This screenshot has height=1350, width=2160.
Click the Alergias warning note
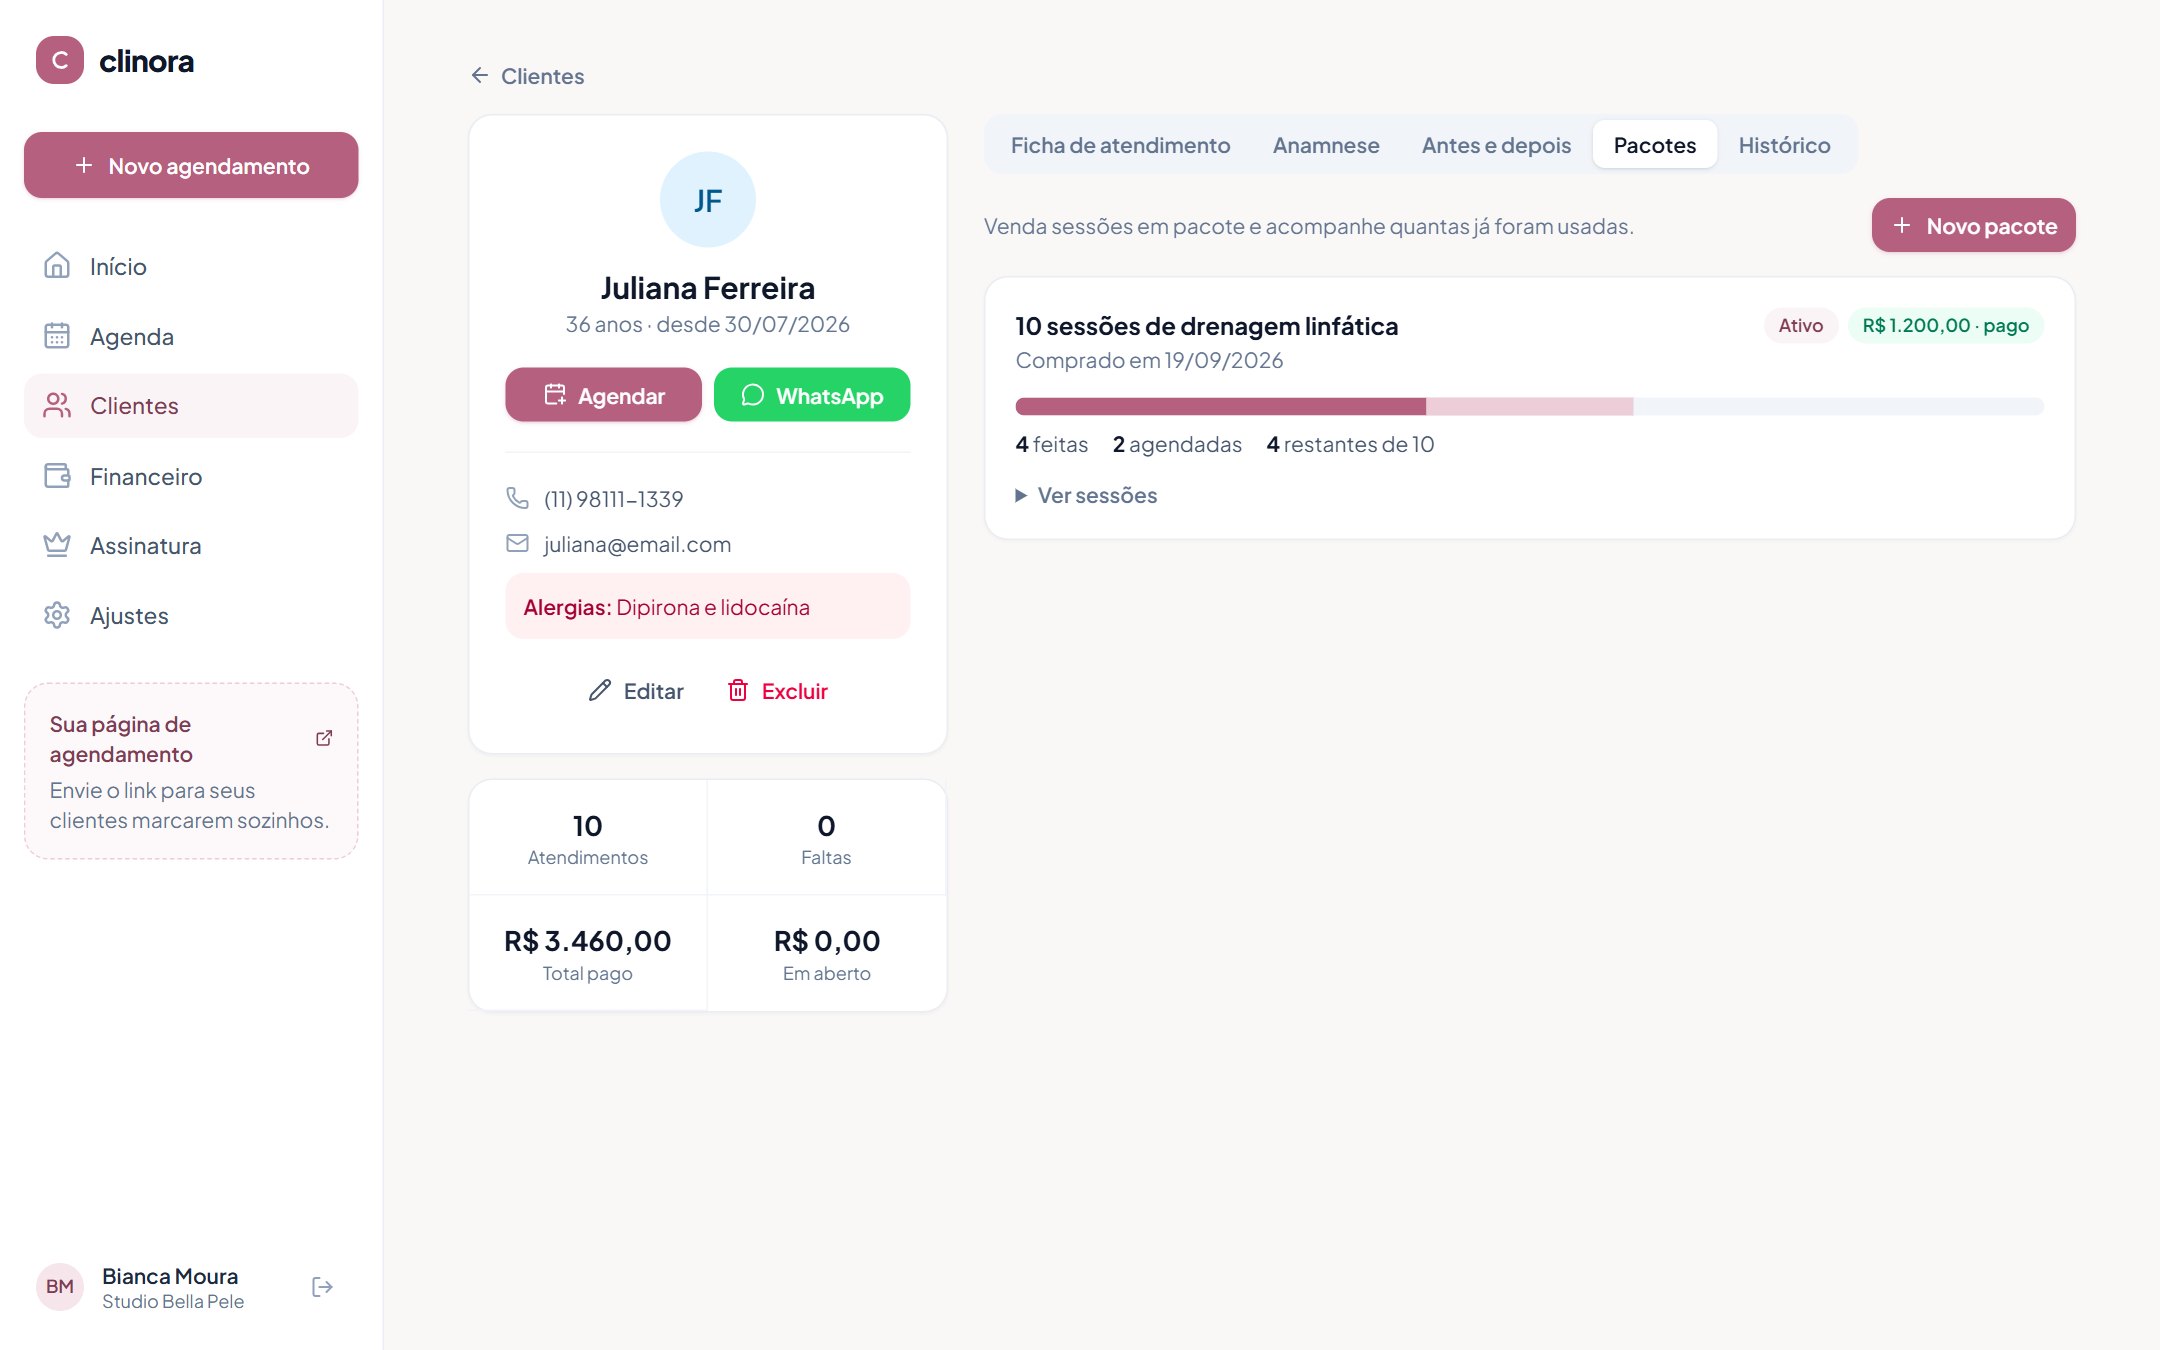(x=708, y=607)
